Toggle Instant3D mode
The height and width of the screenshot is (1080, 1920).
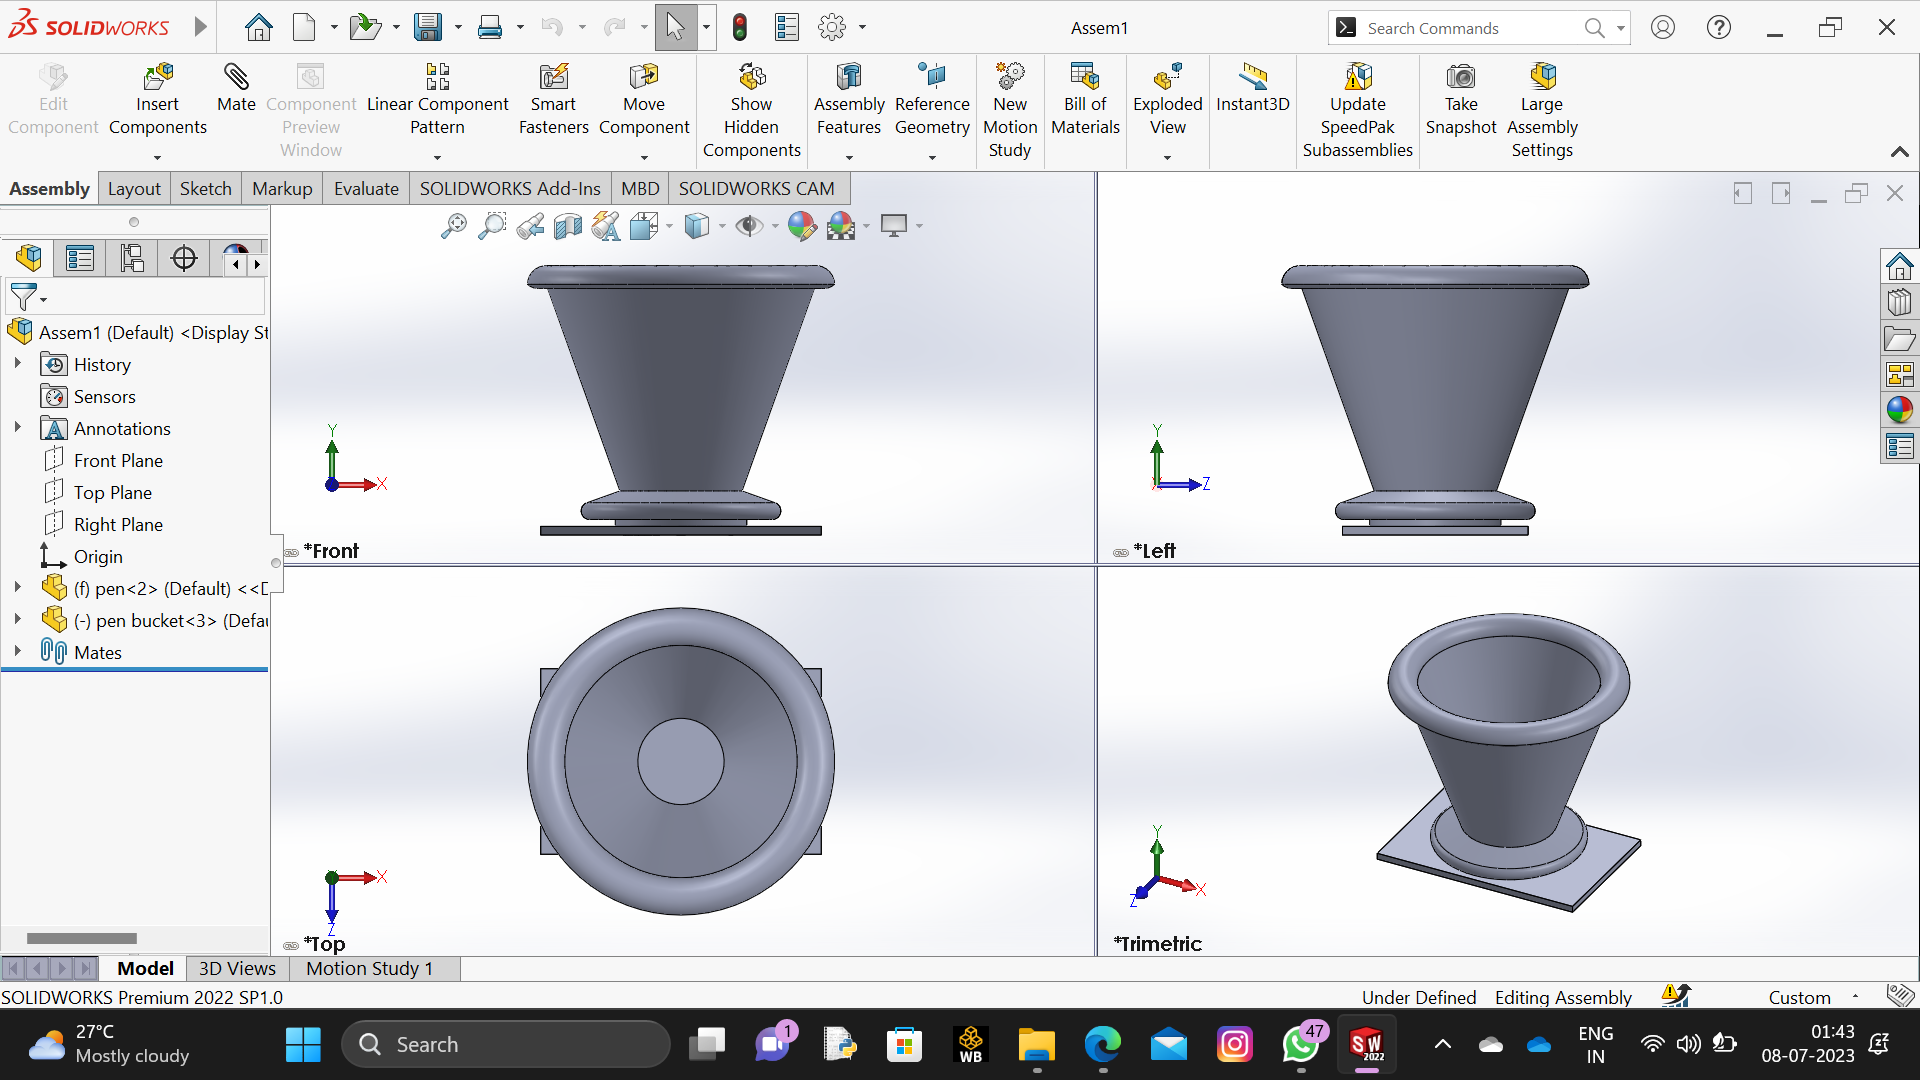click(1253, 87)
